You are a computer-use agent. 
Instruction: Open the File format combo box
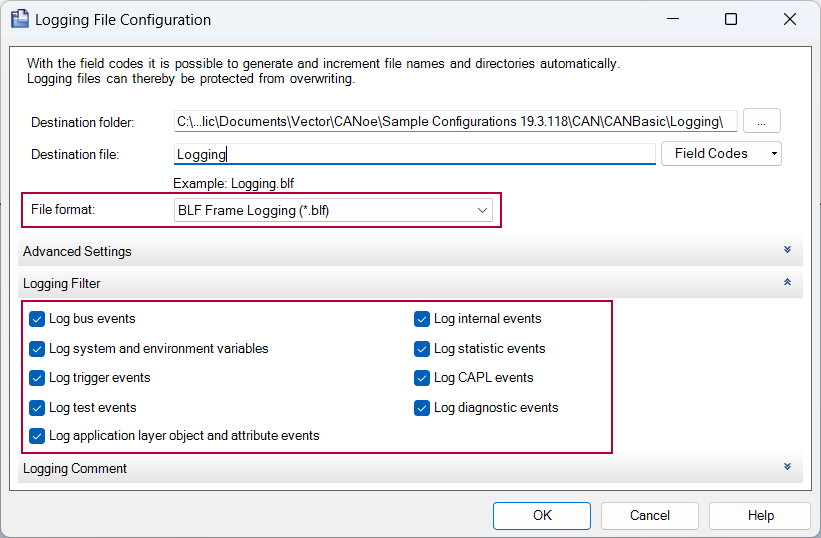pos(333,211)
